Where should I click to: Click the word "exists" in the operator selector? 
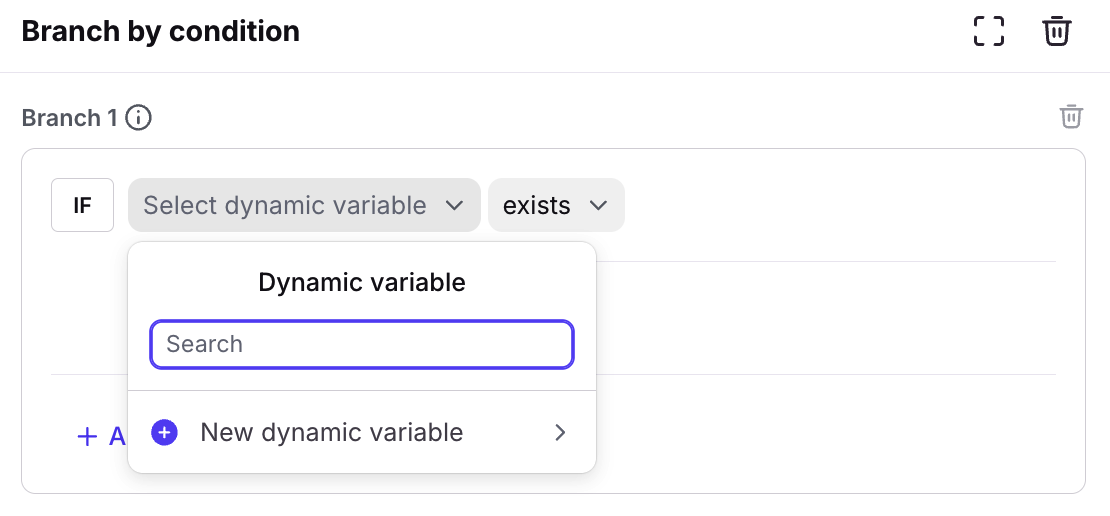tap(537, 205)
